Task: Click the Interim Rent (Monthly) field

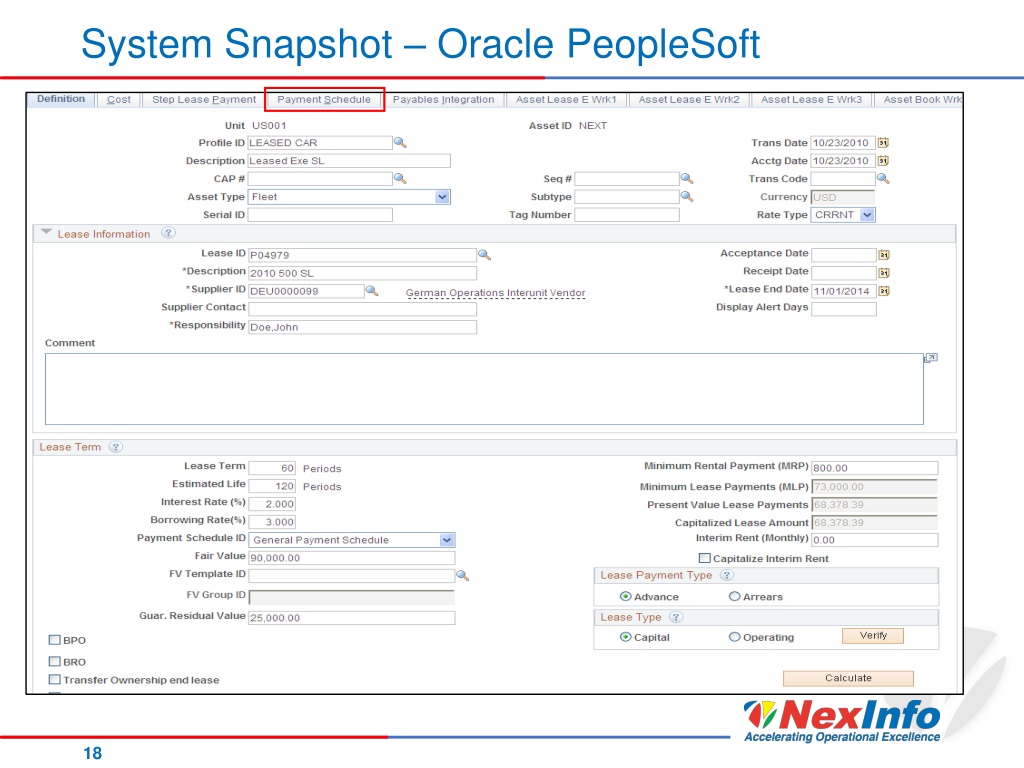Action: click(x=874, y=539)
